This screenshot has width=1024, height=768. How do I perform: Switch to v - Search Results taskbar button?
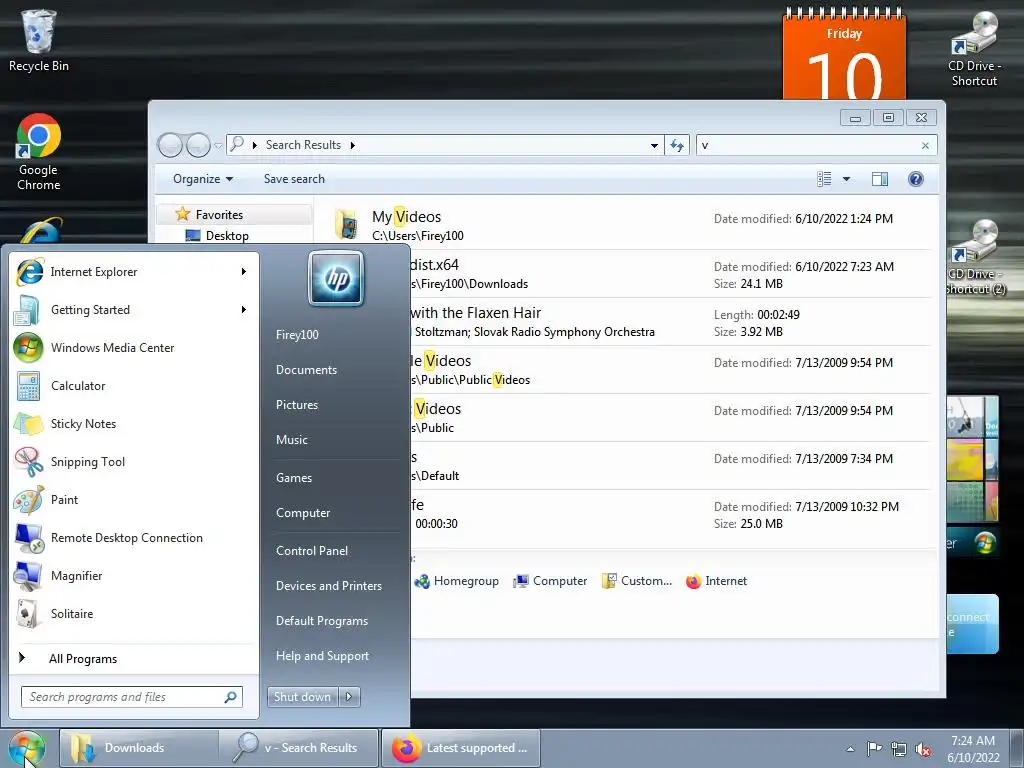(298, 748)
